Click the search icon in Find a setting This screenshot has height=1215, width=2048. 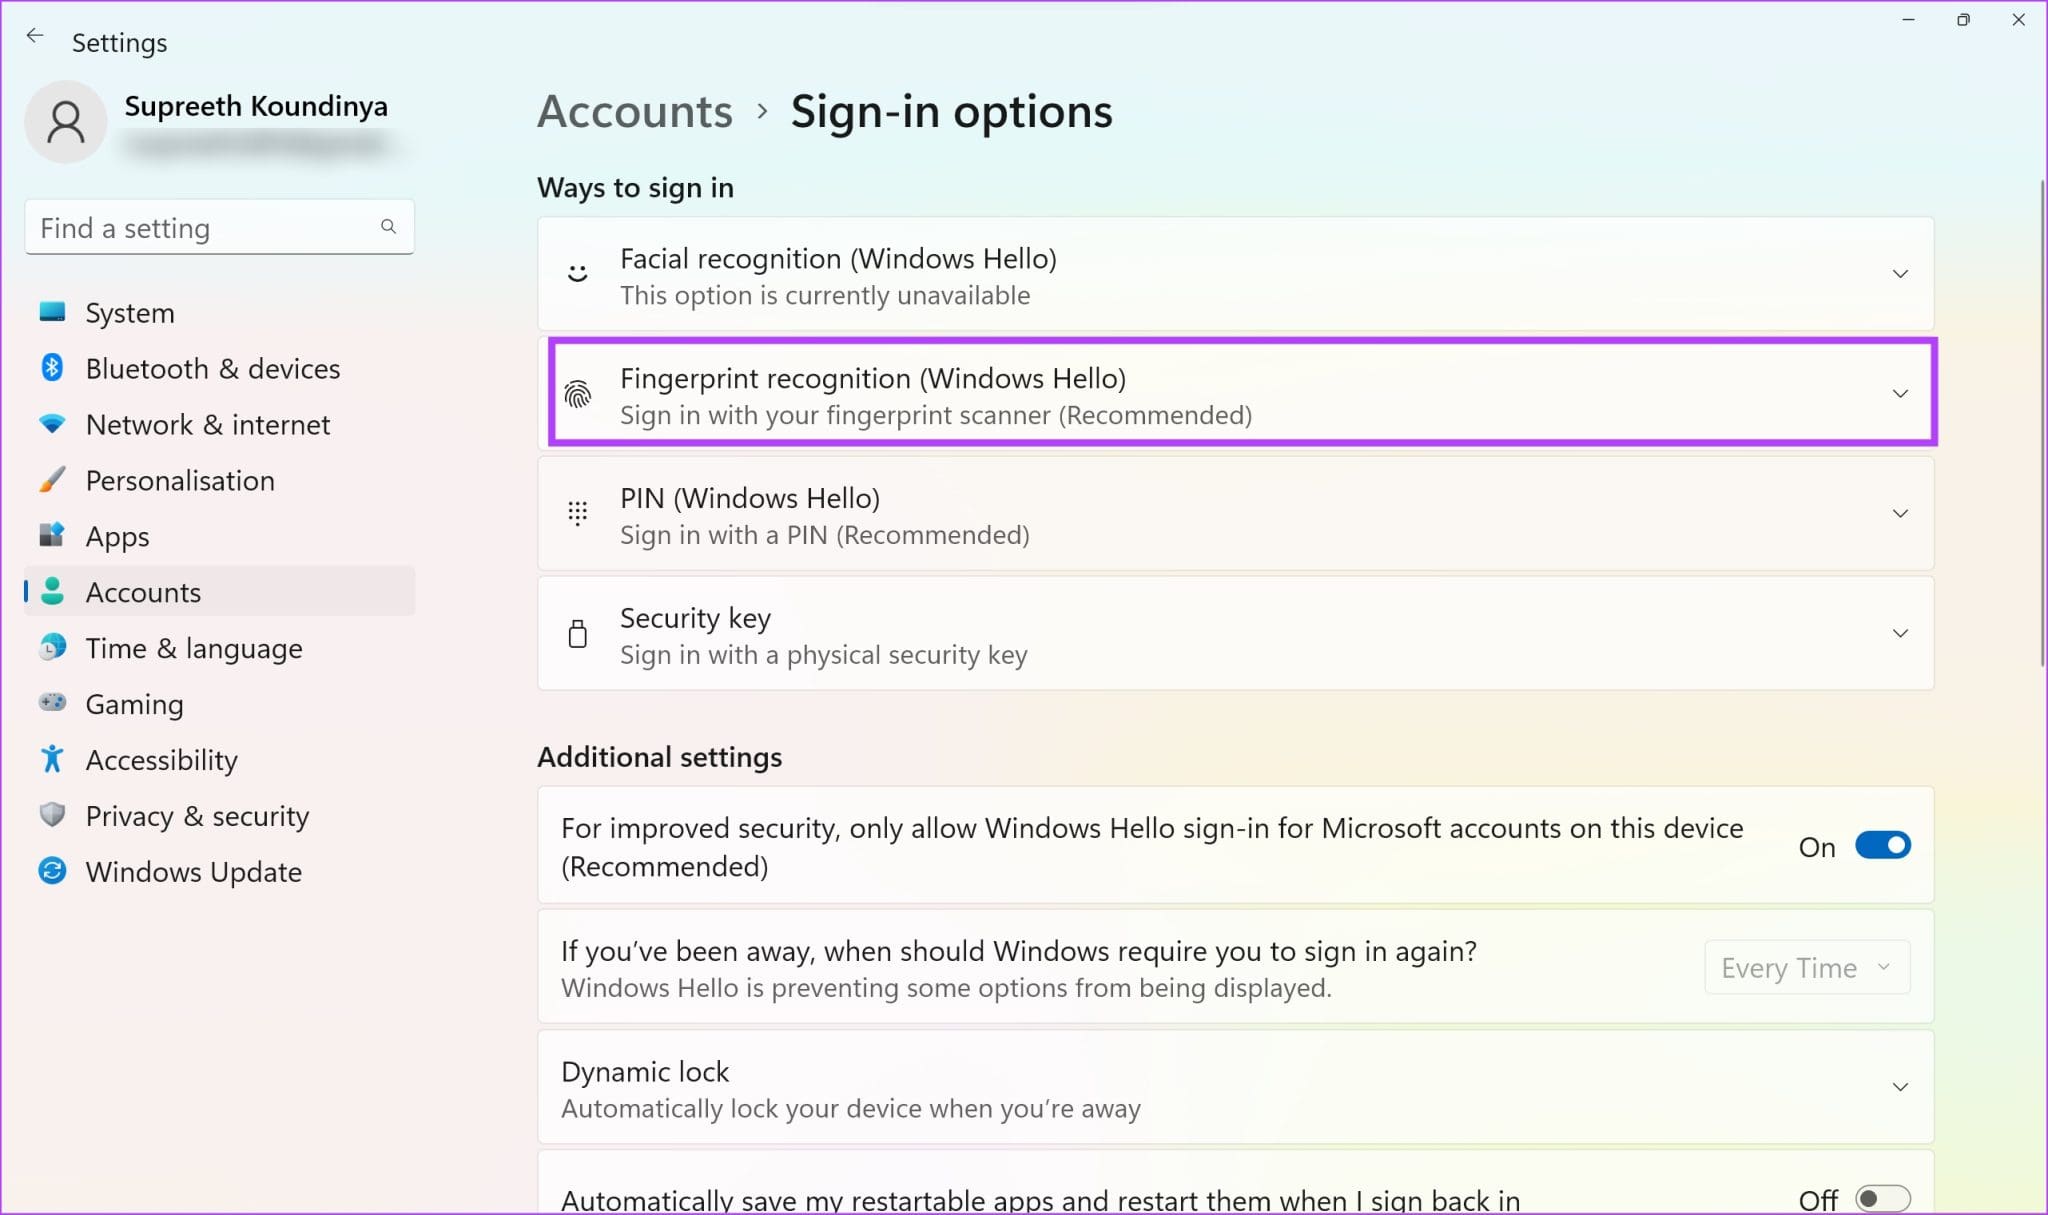388,227
